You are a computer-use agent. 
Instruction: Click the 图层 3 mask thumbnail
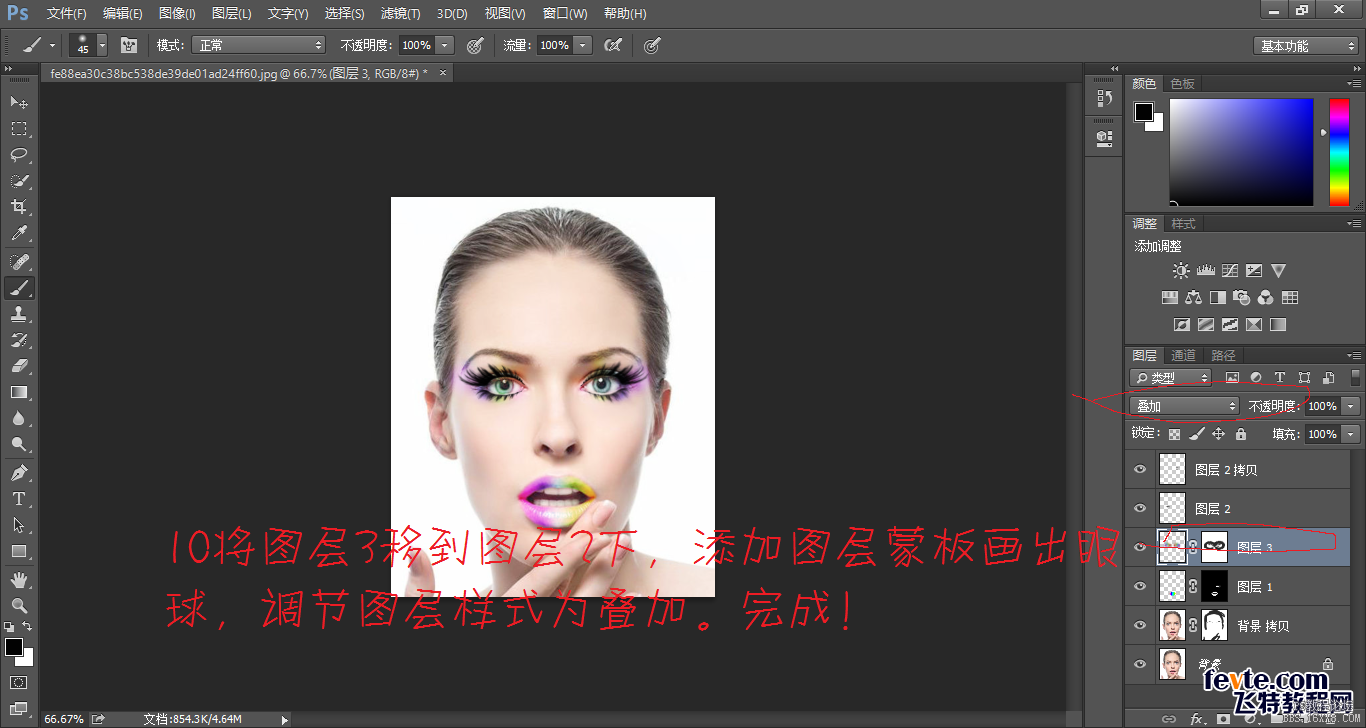coord(1214,547)
